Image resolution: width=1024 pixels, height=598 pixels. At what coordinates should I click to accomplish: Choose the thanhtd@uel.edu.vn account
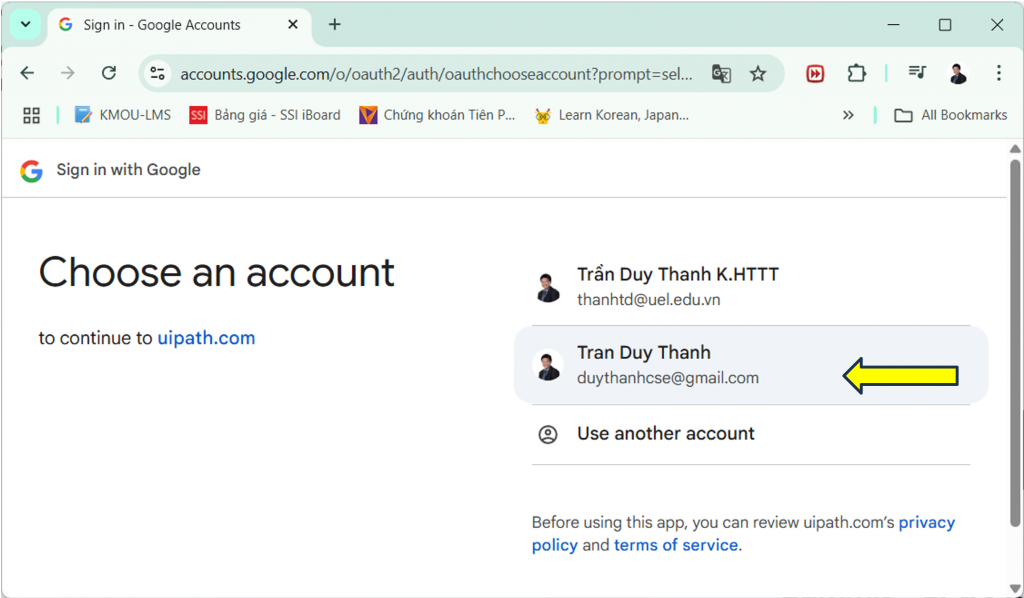click(x=751, y=287)
